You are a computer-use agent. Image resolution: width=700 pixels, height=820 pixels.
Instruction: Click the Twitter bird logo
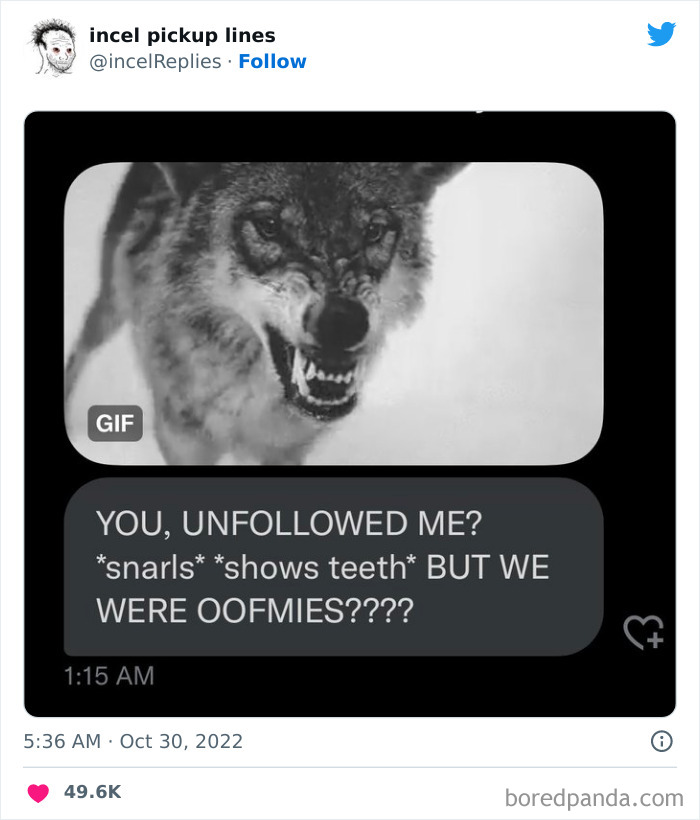[x=661, y=35]
